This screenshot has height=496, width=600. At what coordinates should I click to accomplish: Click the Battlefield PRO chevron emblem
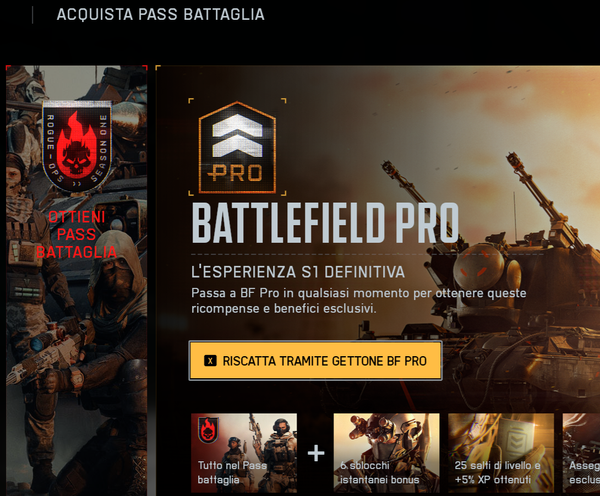pyautogui.click(x=237, y=147)
